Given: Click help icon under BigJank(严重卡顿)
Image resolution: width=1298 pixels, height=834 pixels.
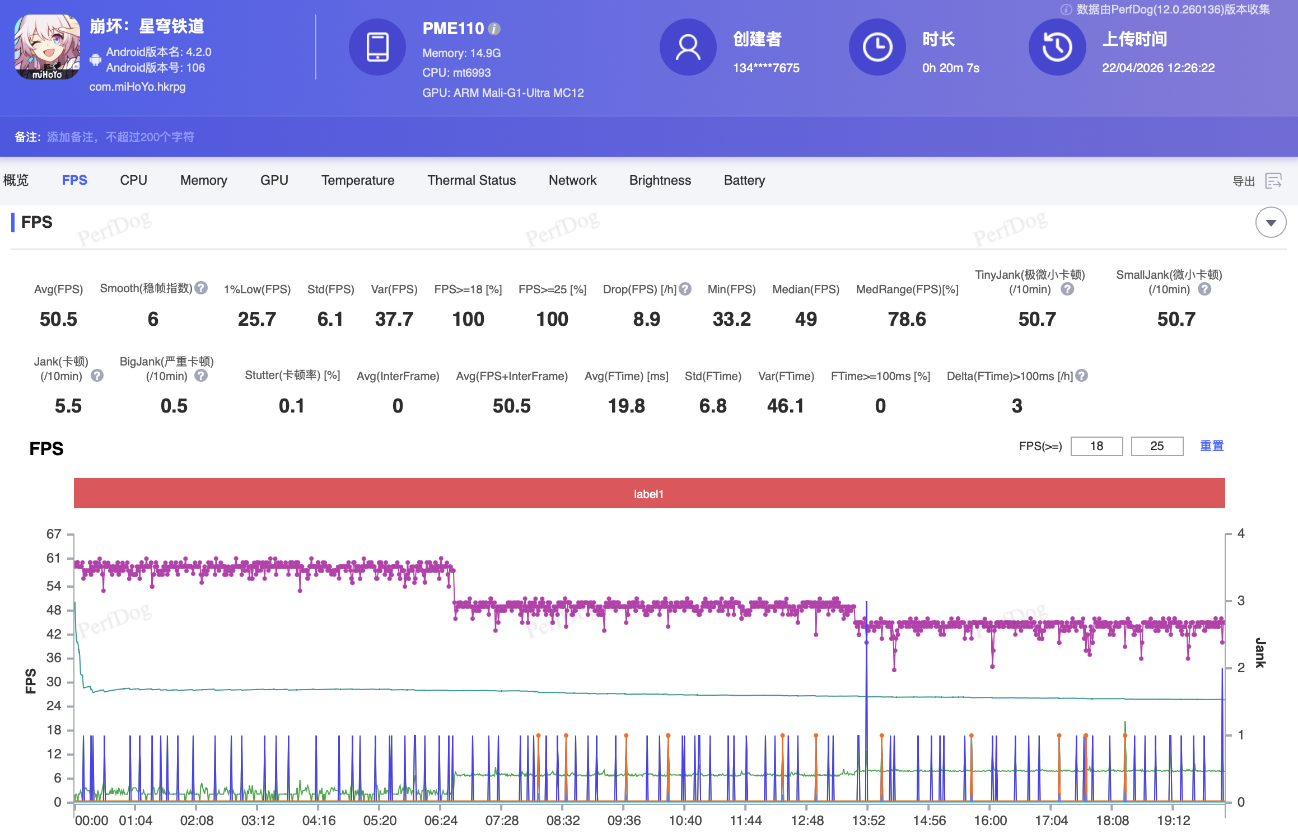Looking at the screenshot, I should [201, 376].
